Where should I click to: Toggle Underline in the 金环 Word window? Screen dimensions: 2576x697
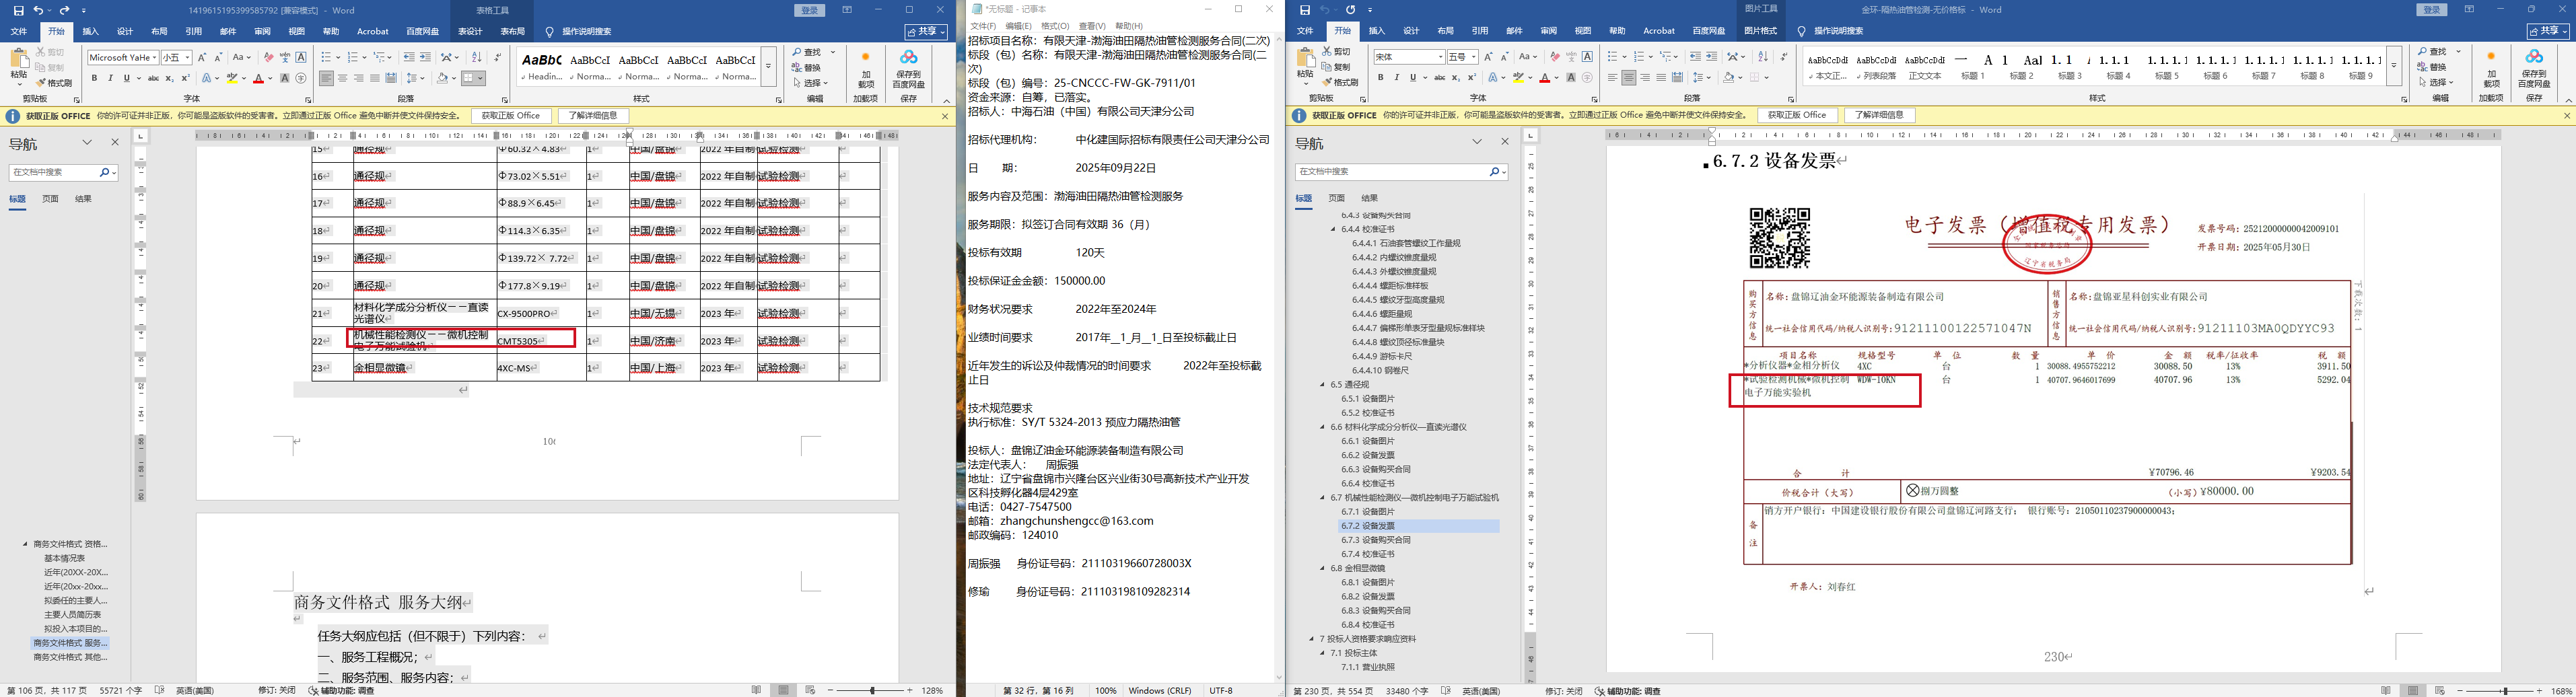pyautogui.click(x=1412, y=77)
